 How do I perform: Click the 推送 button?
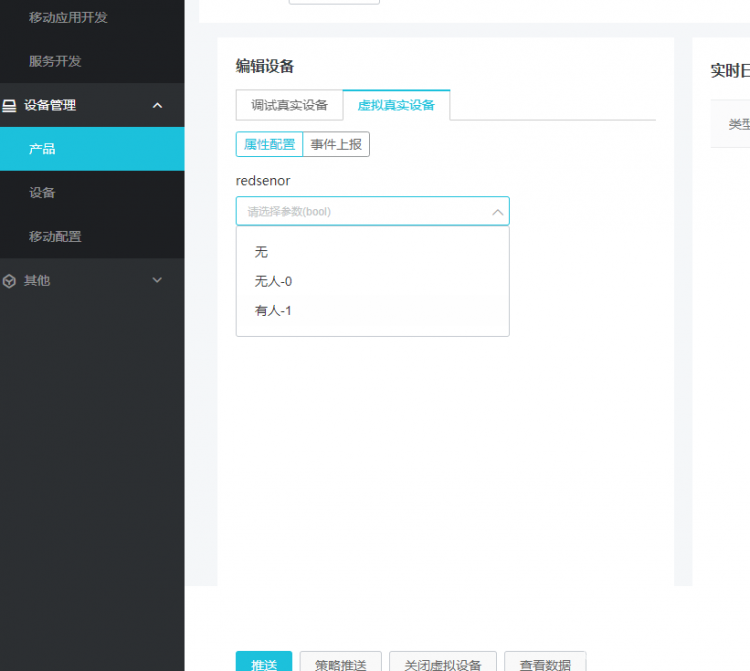pos(264,662)
